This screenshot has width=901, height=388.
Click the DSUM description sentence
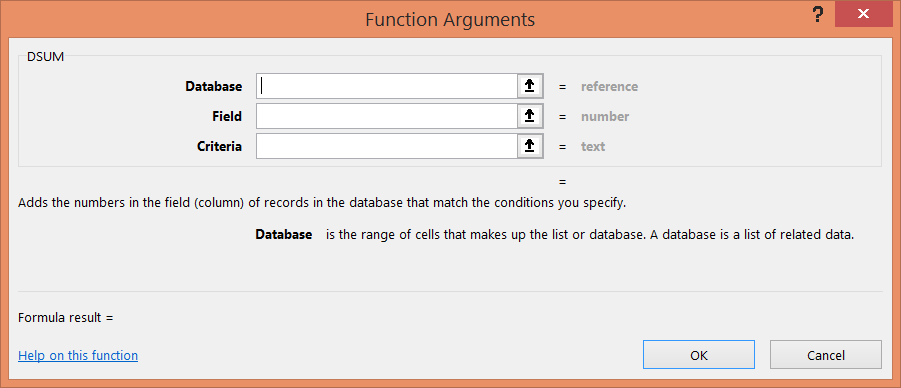tap(322, 203)
